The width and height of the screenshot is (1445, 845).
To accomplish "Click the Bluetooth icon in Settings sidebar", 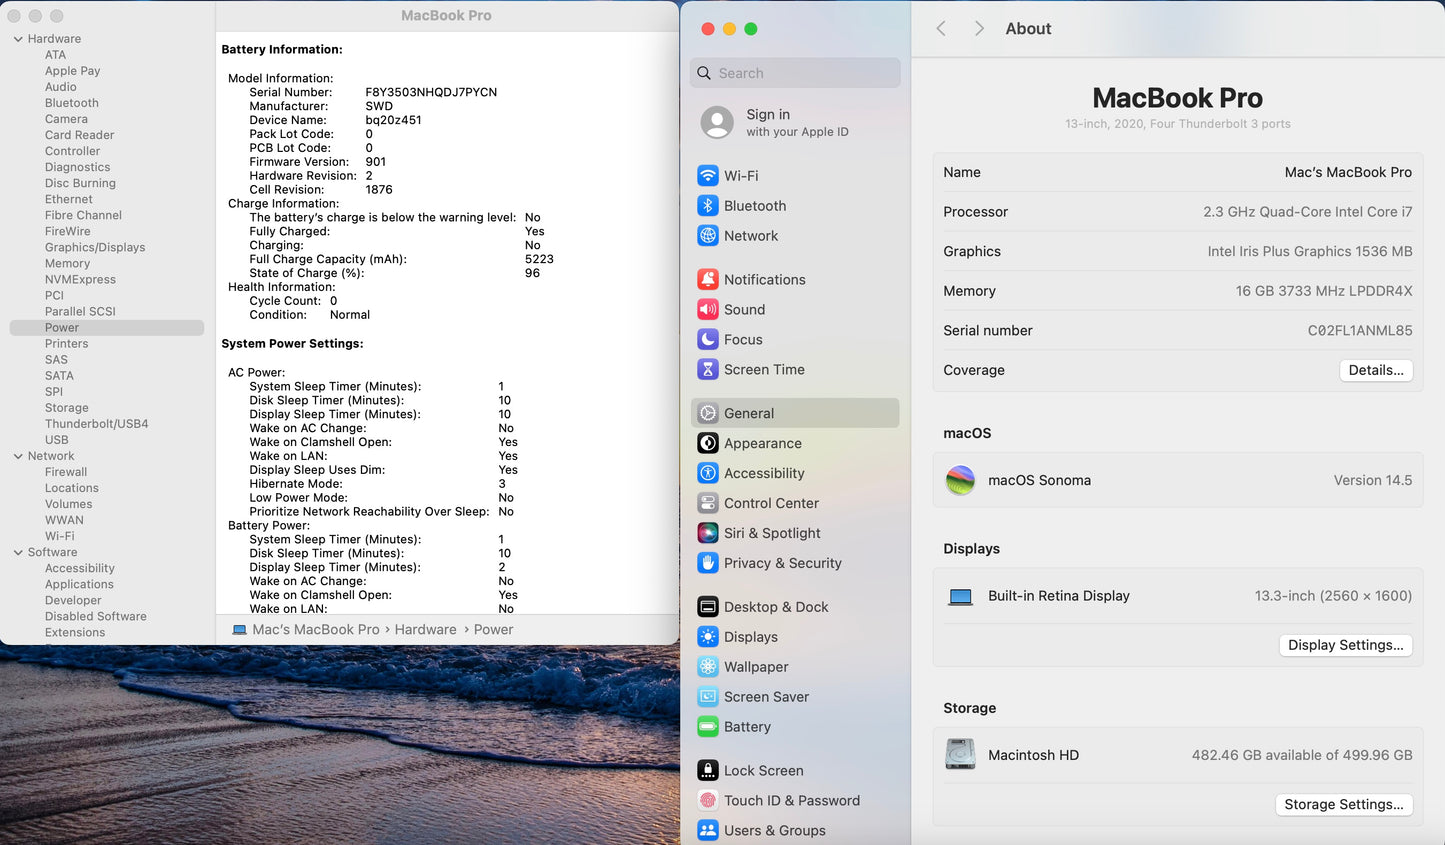I will (708, 206).
